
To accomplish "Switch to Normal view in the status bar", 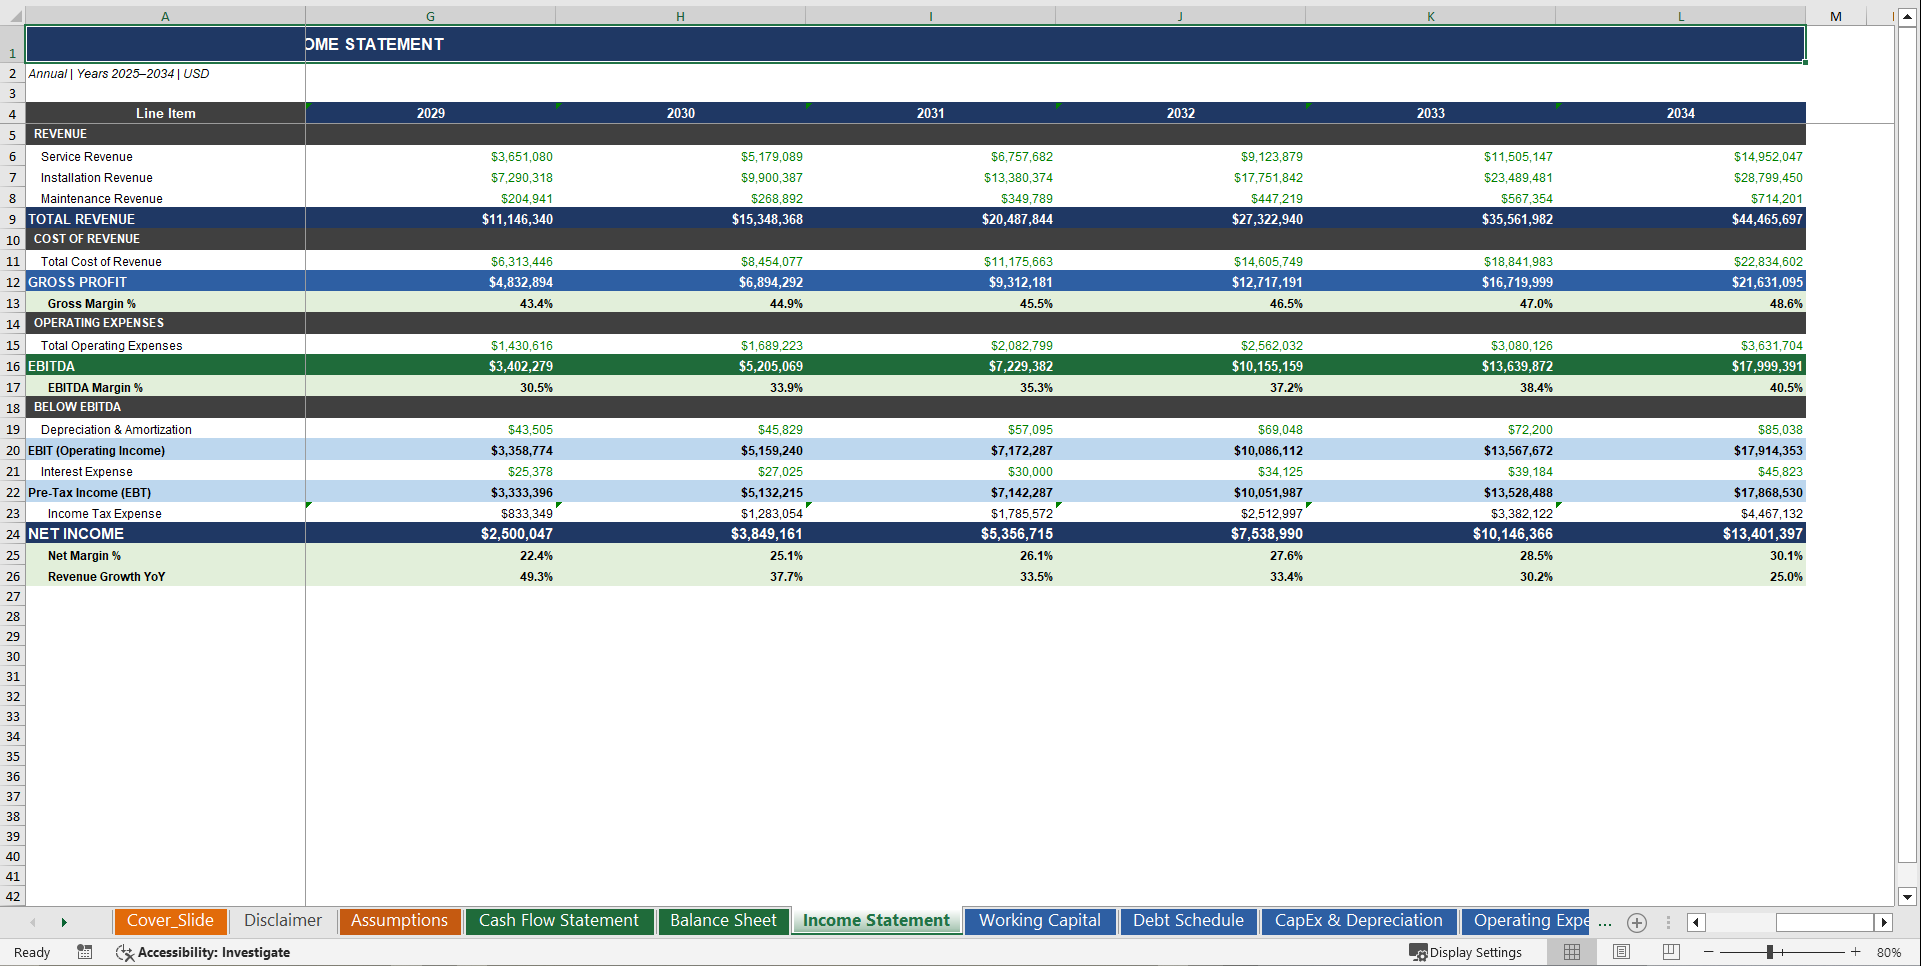I will [x=1571, y=952].
